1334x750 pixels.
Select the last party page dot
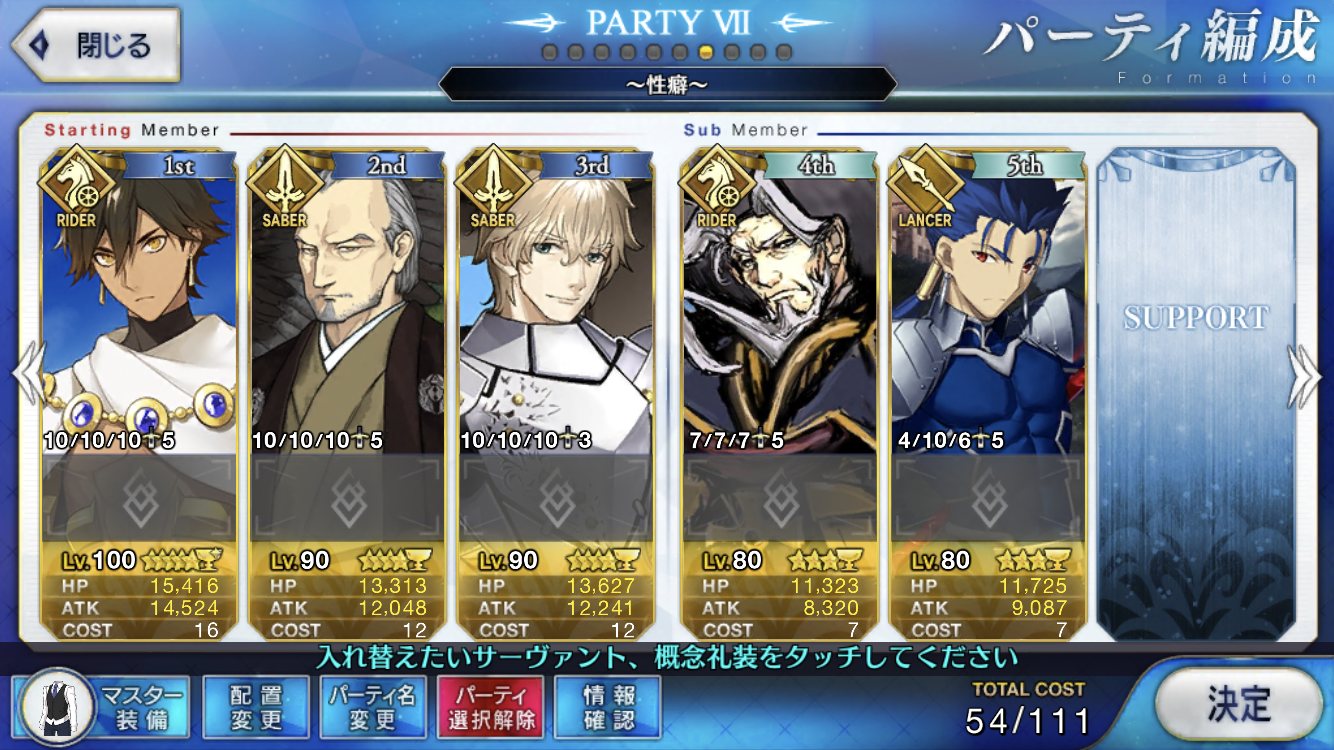pos(784,51)
